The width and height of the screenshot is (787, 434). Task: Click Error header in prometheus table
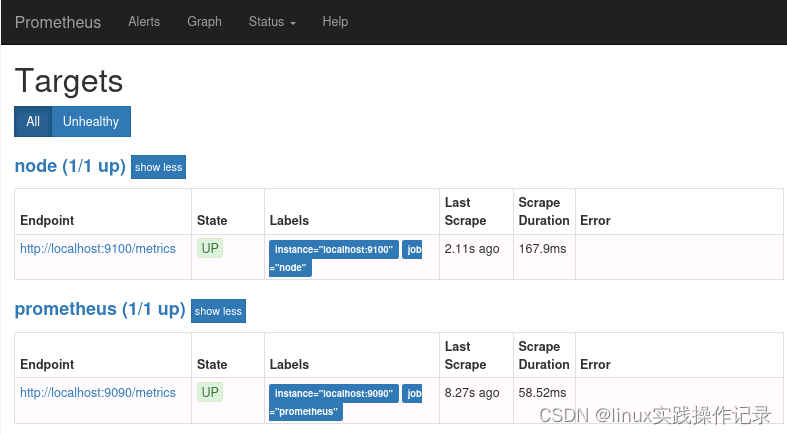click(595, 364)
